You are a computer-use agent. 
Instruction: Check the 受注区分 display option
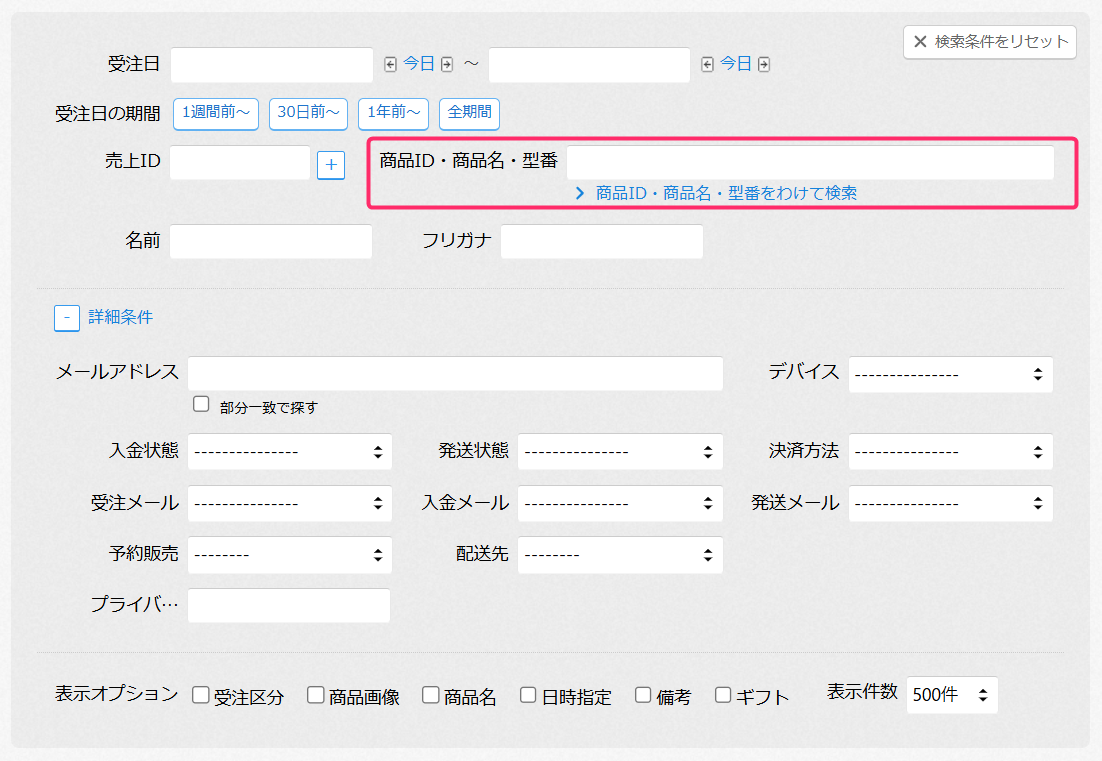click(x=201, y=695)
